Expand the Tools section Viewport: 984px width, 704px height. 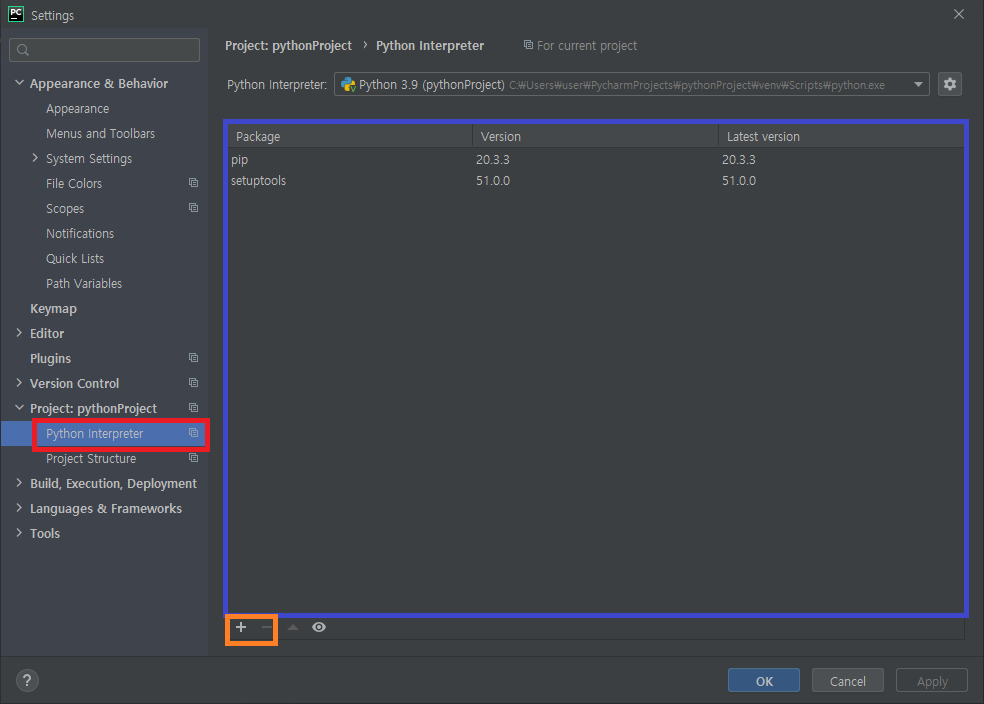click(x=19, y=533)
